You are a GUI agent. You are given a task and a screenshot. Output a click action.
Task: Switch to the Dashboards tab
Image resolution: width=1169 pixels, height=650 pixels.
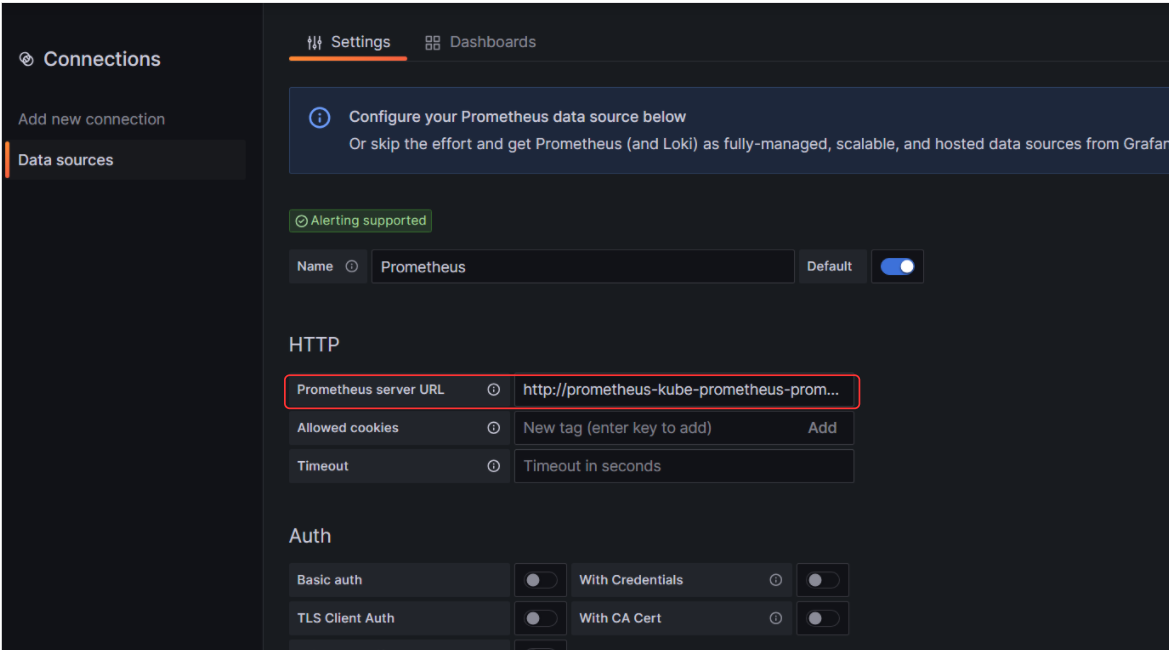click(480, 42)
